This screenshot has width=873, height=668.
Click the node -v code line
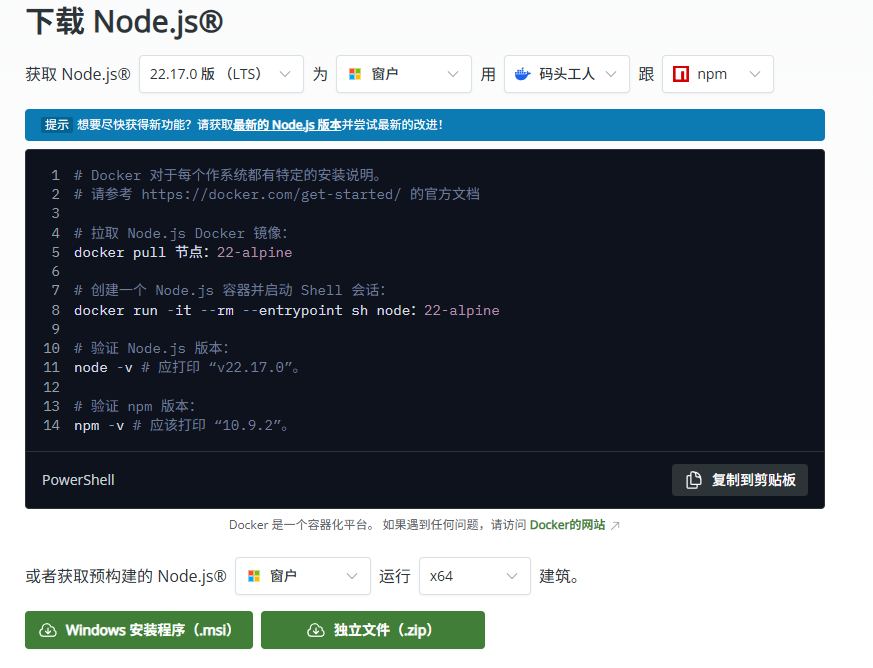coord(188,367)
